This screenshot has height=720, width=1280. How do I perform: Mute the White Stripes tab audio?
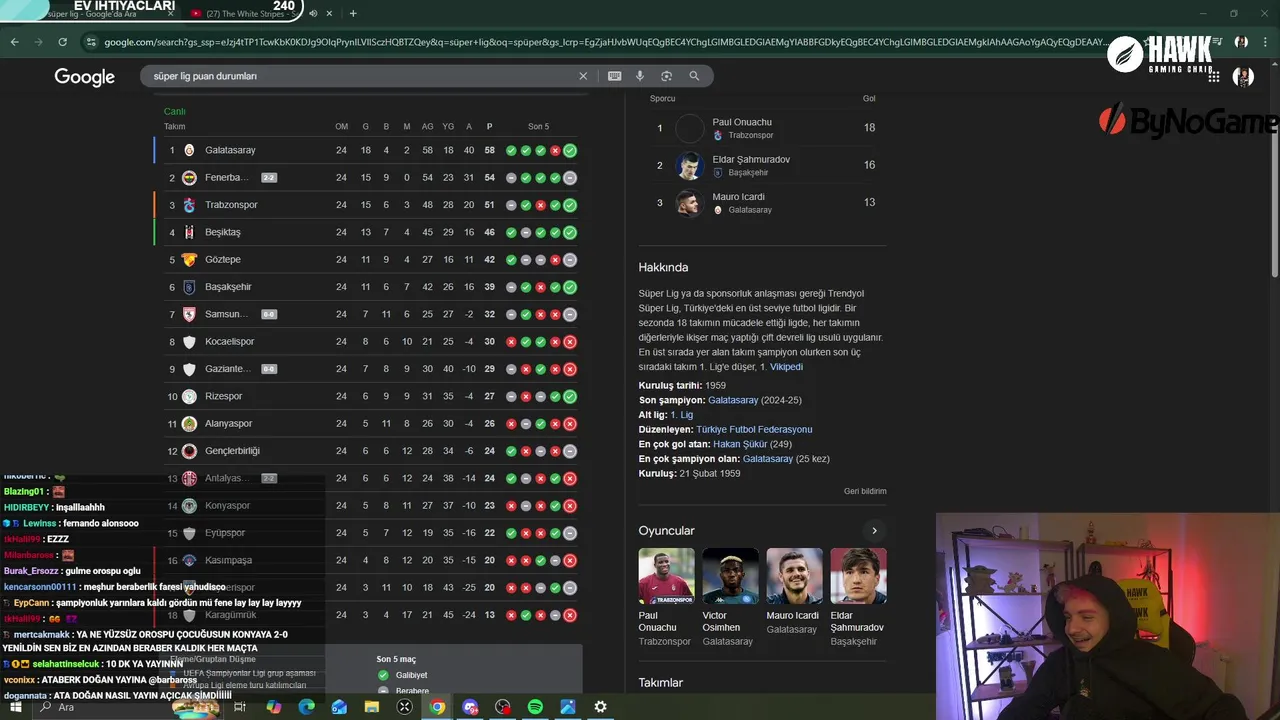click(x=314, y=13)
